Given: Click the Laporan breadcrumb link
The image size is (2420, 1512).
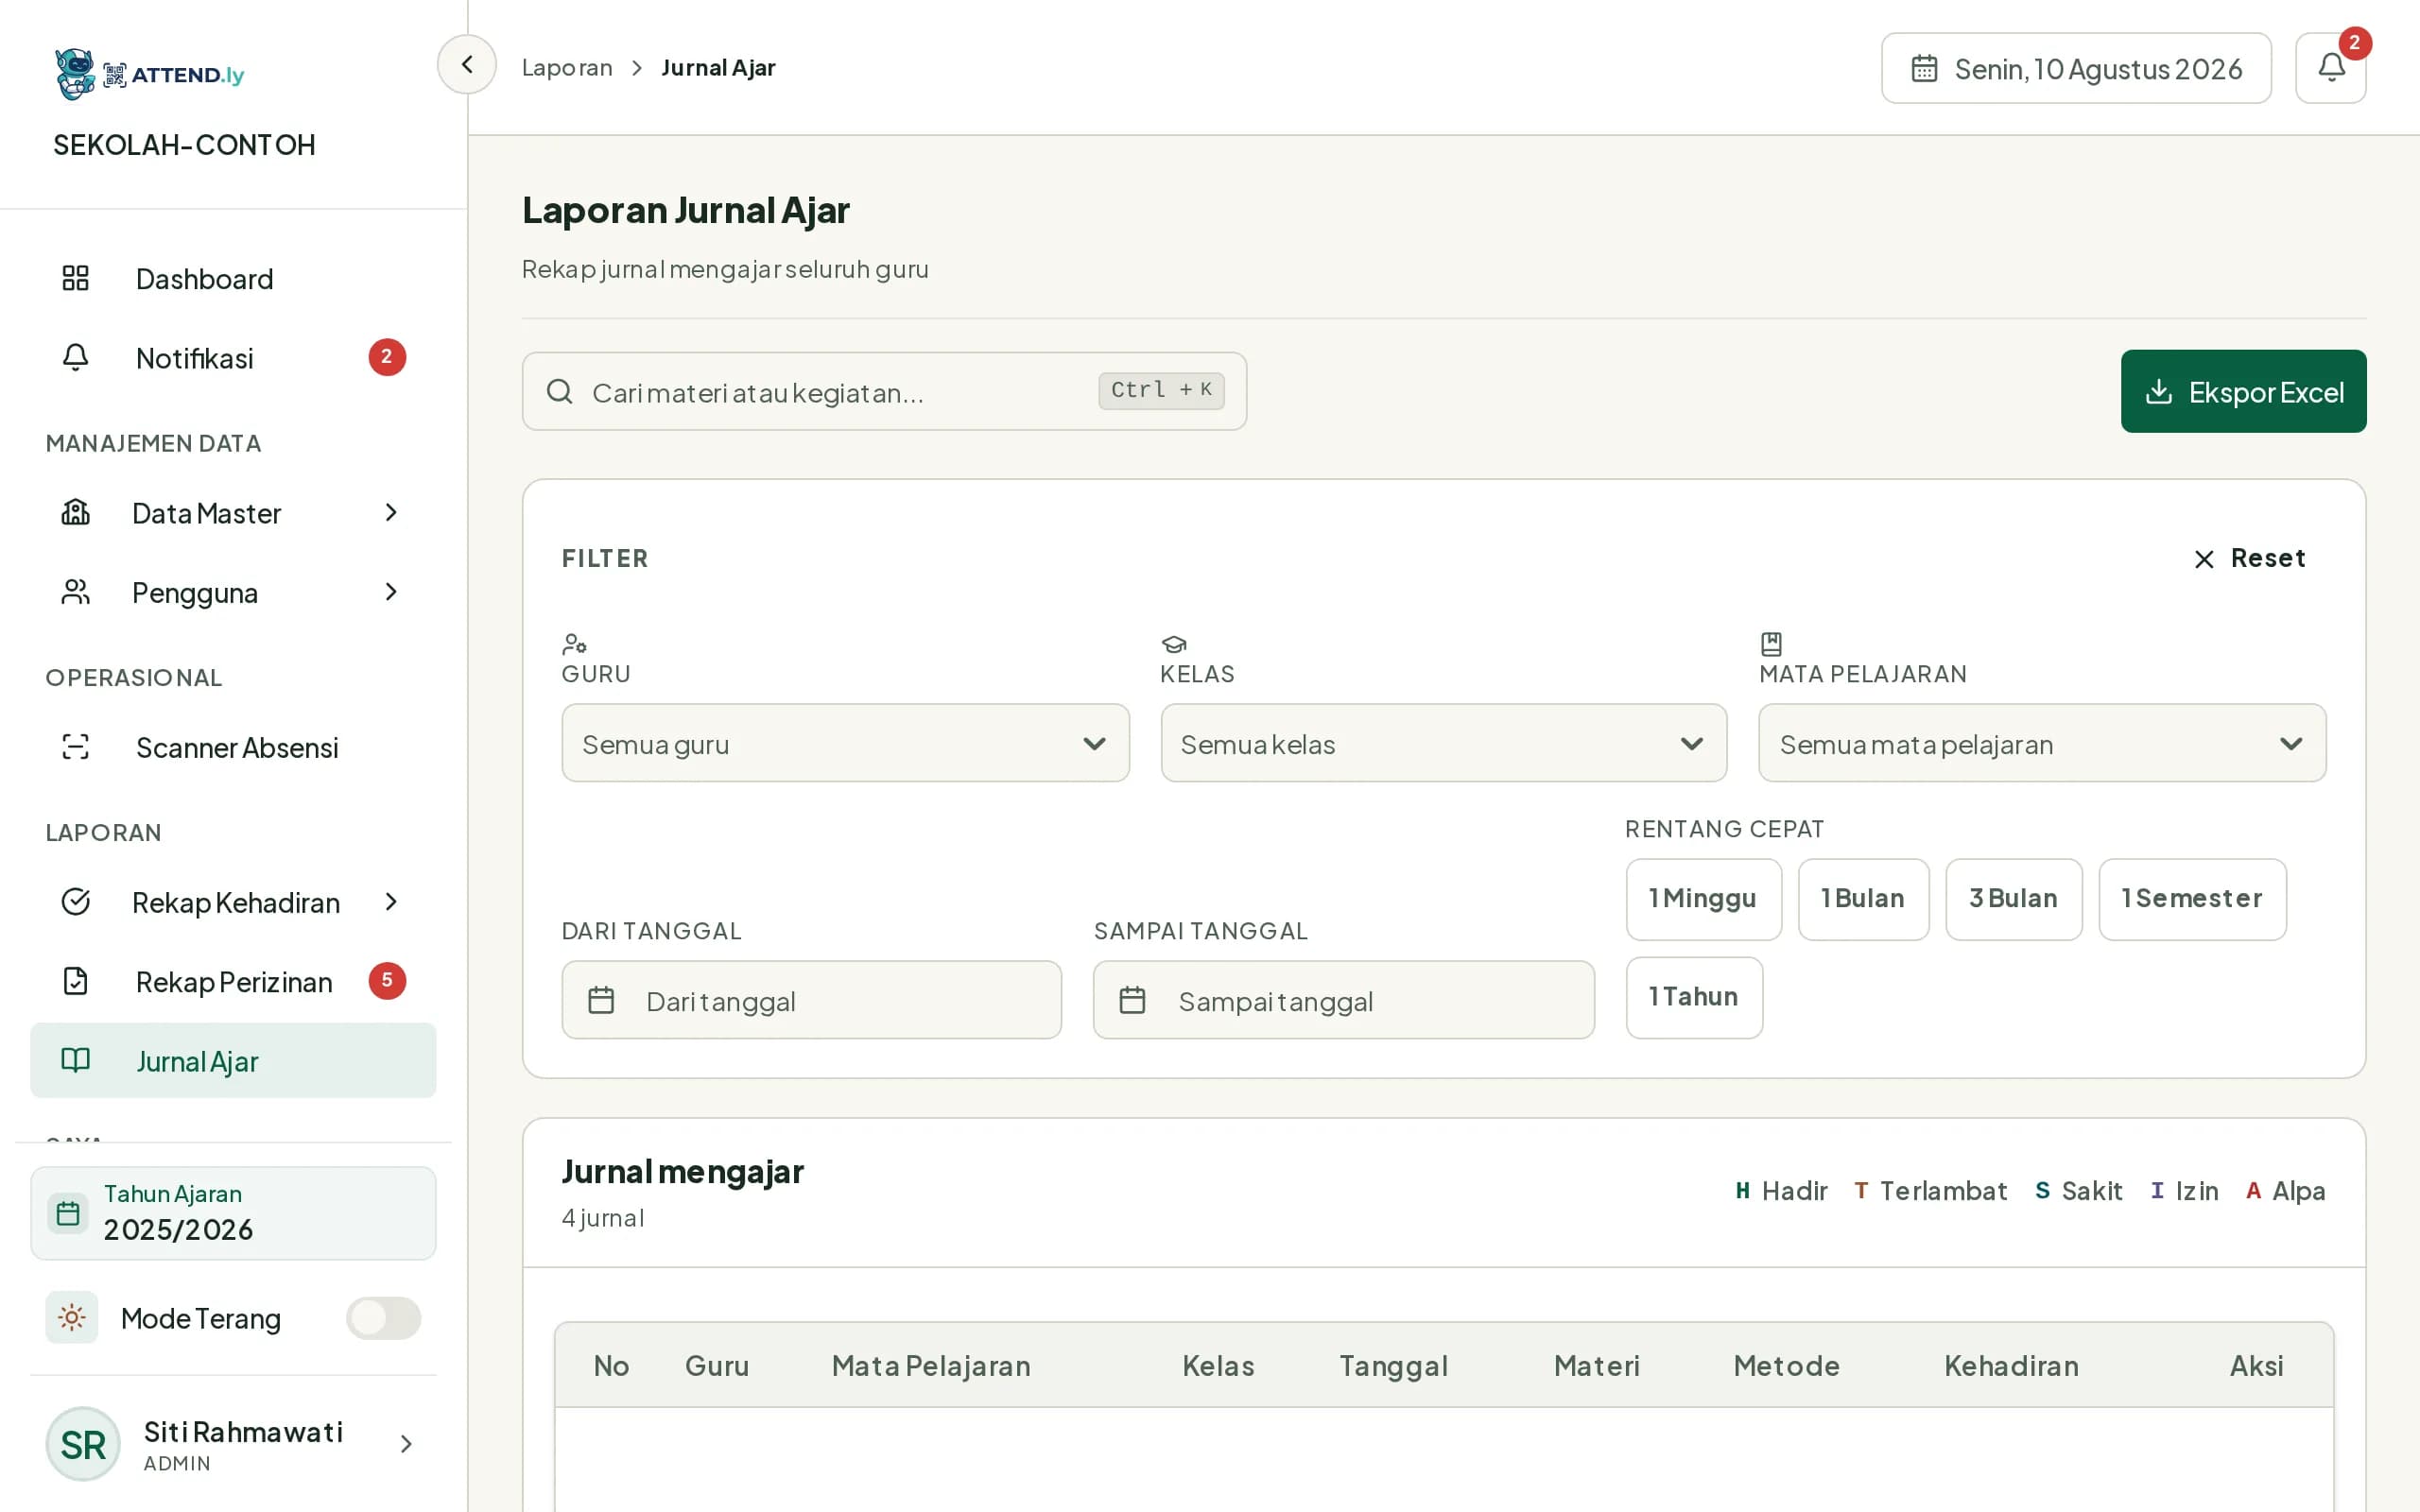Looking at the screenshot, I should tap(567, 67).
